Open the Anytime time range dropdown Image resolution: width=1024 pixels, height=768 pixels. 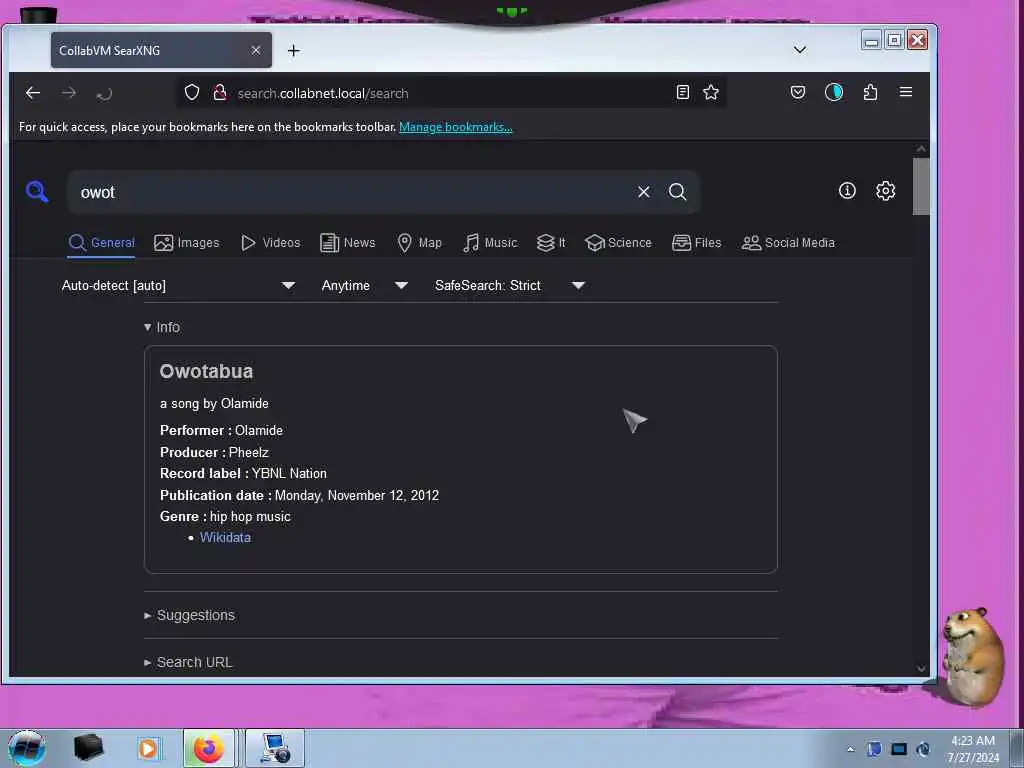364,285
